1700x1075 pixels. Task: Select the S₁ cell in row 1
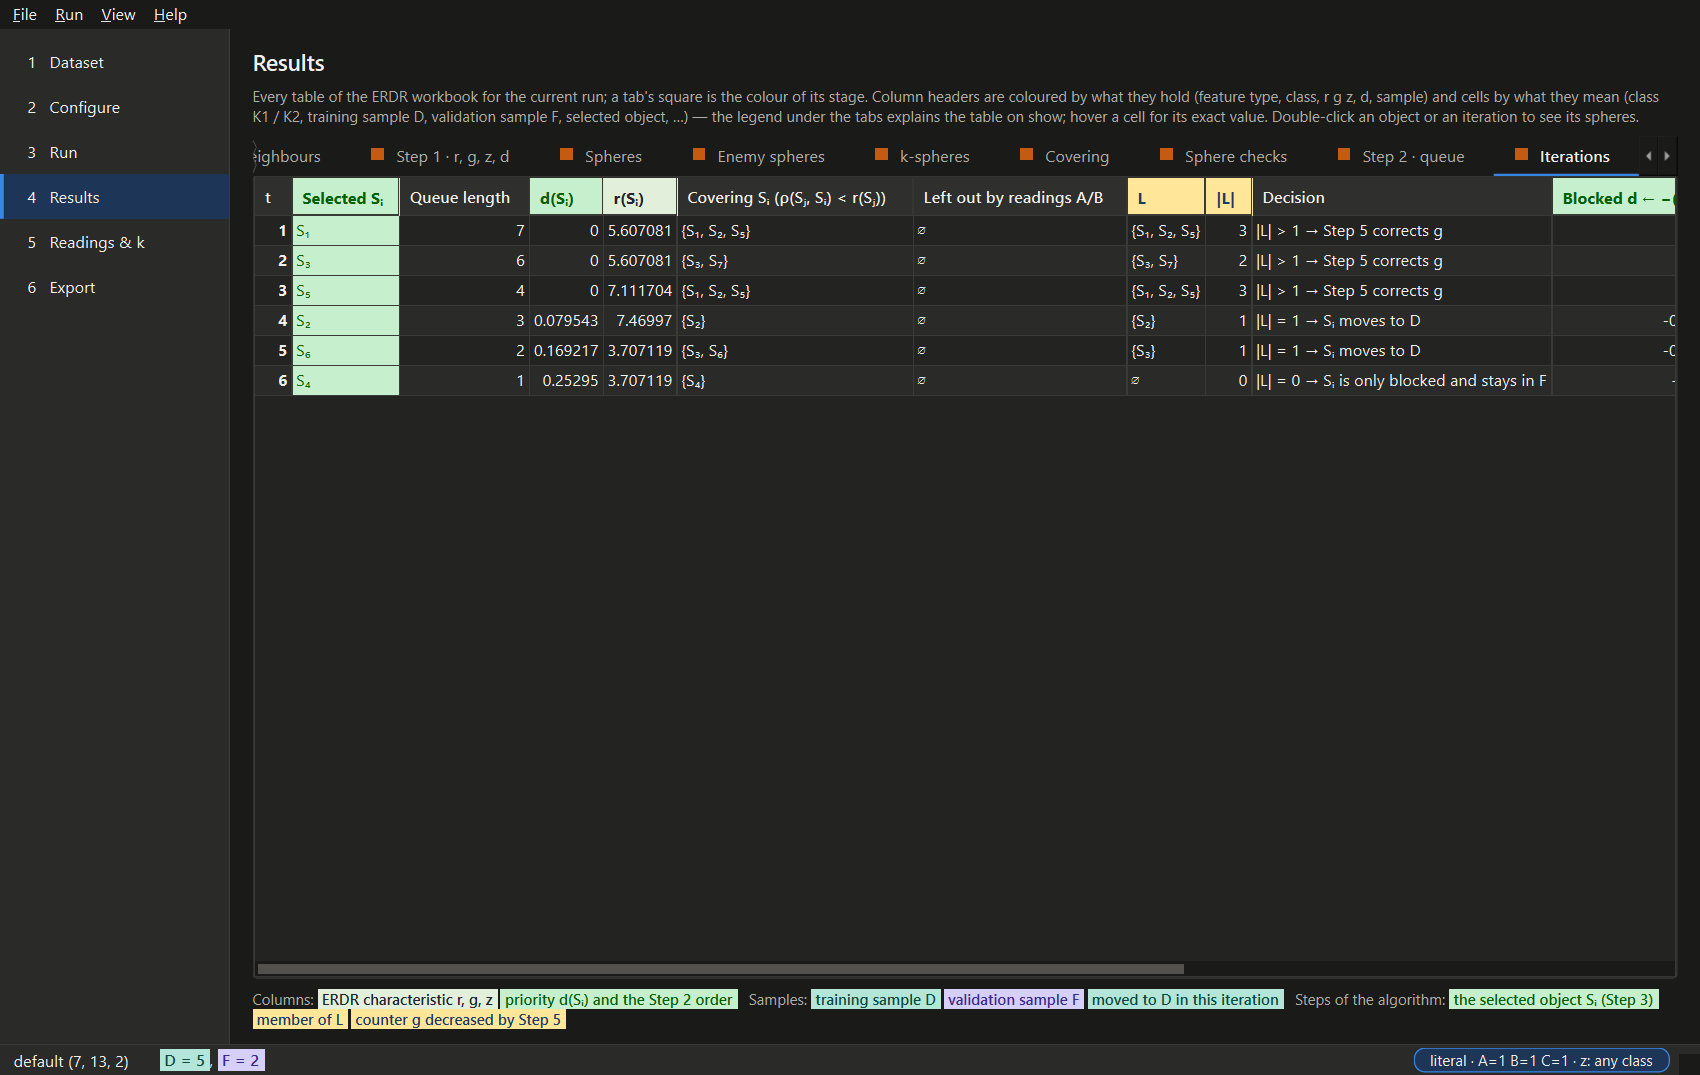coord(346,231)
